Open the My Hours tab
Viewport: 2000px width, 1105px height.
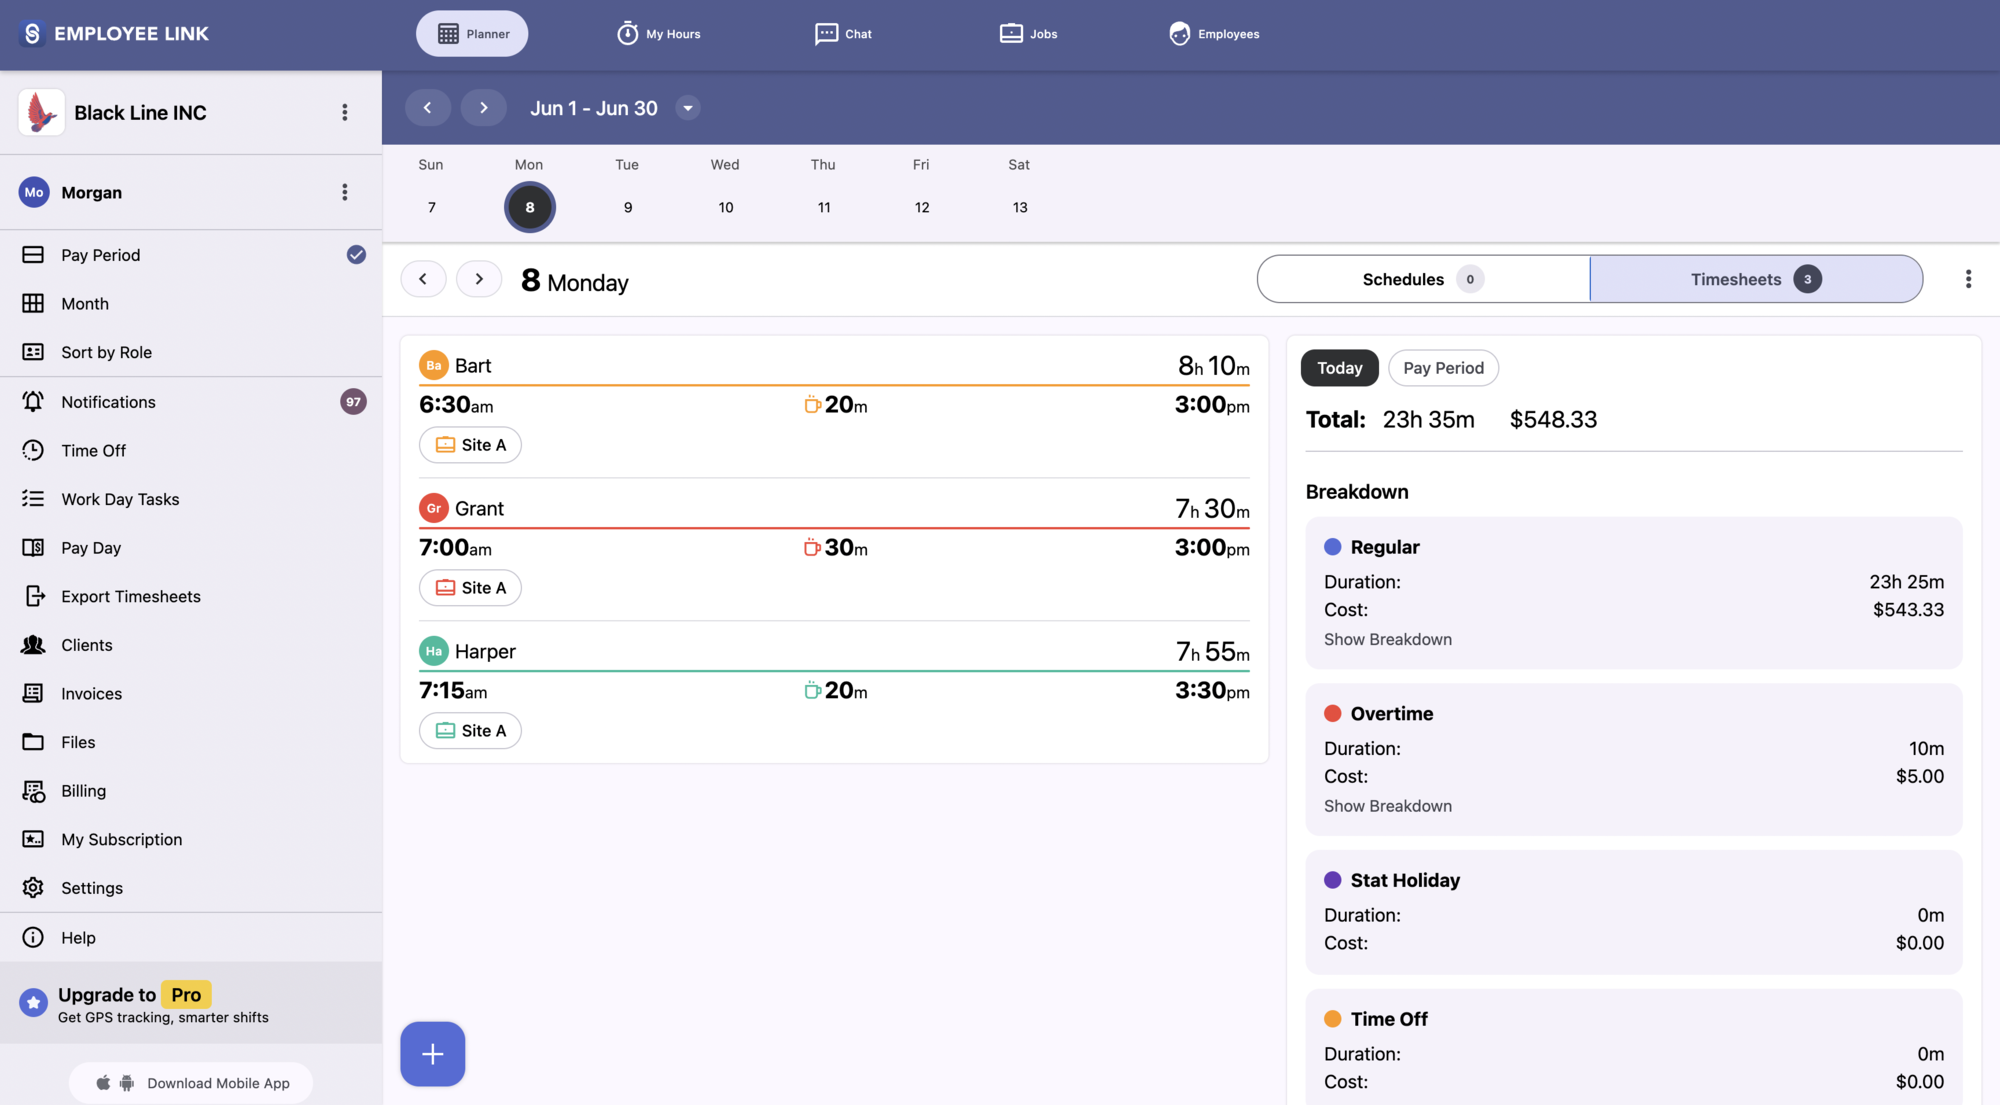click(x=658, y=34)
